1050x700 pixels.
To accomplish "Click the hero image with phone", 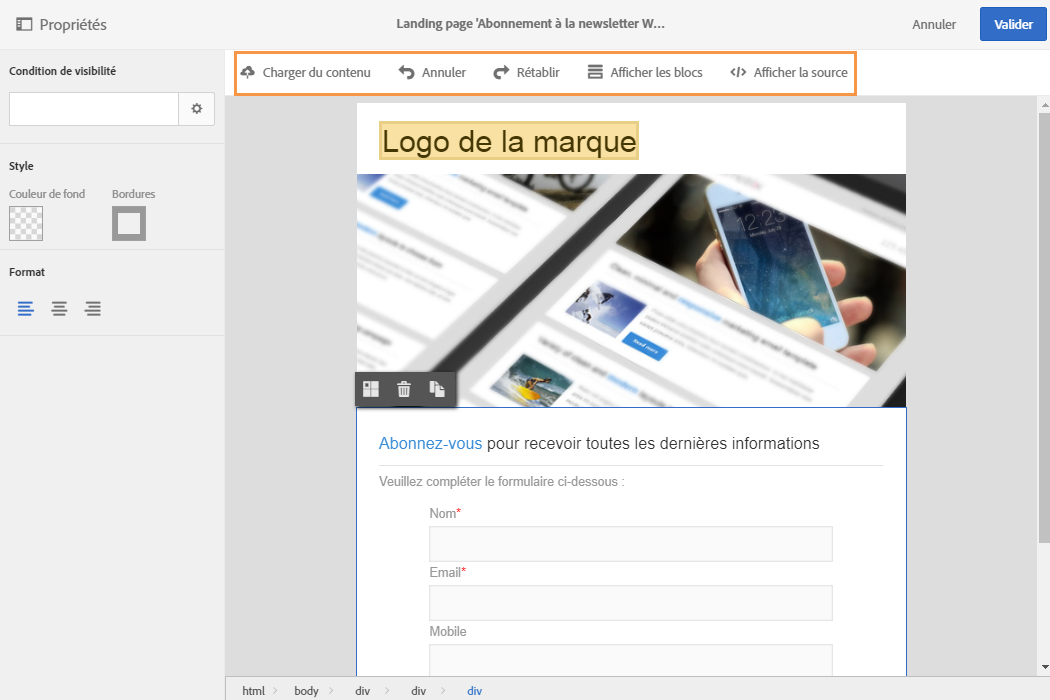I will [x=631, y=290].
